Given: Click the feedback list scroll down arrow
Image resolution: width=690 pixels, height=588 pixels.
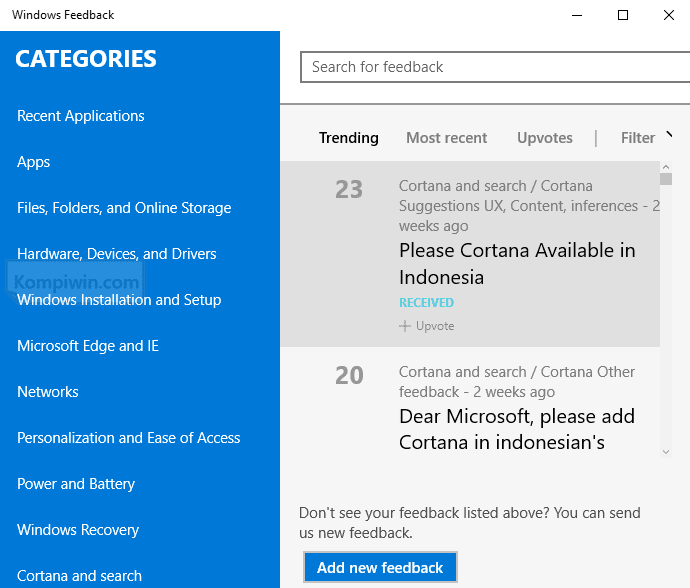Looking at the screenshot, I should (666, 452).
